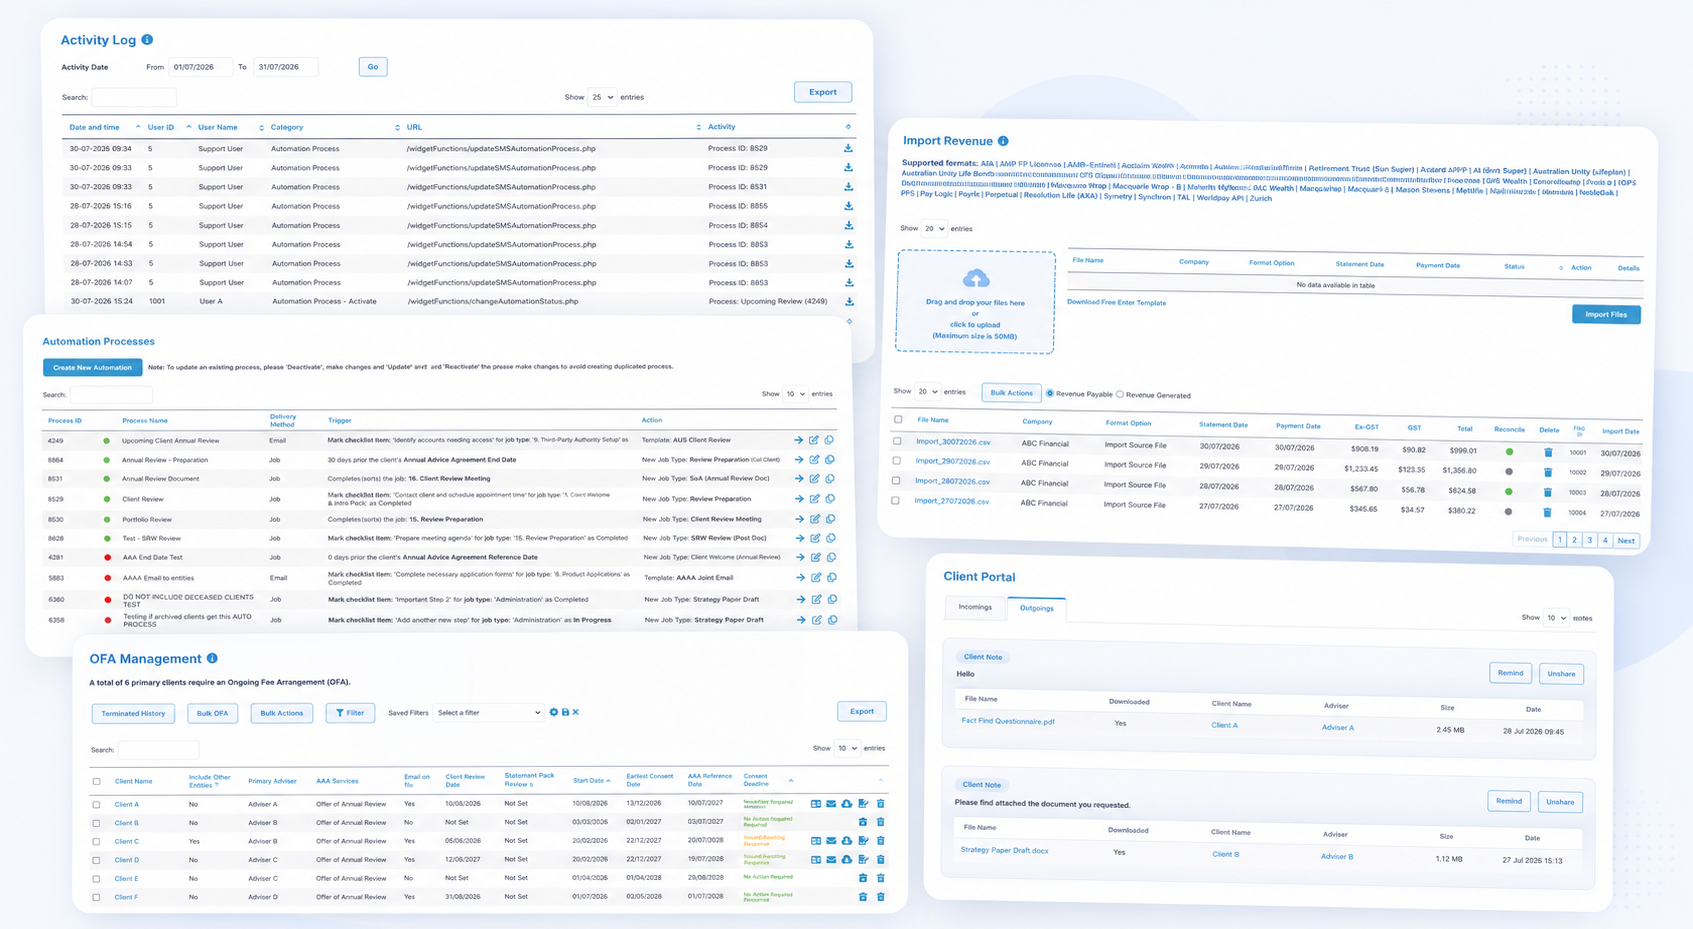Export the Activity Log
Image resolution: width=1693 pixels, height=929 pixels.
point(823,92)
